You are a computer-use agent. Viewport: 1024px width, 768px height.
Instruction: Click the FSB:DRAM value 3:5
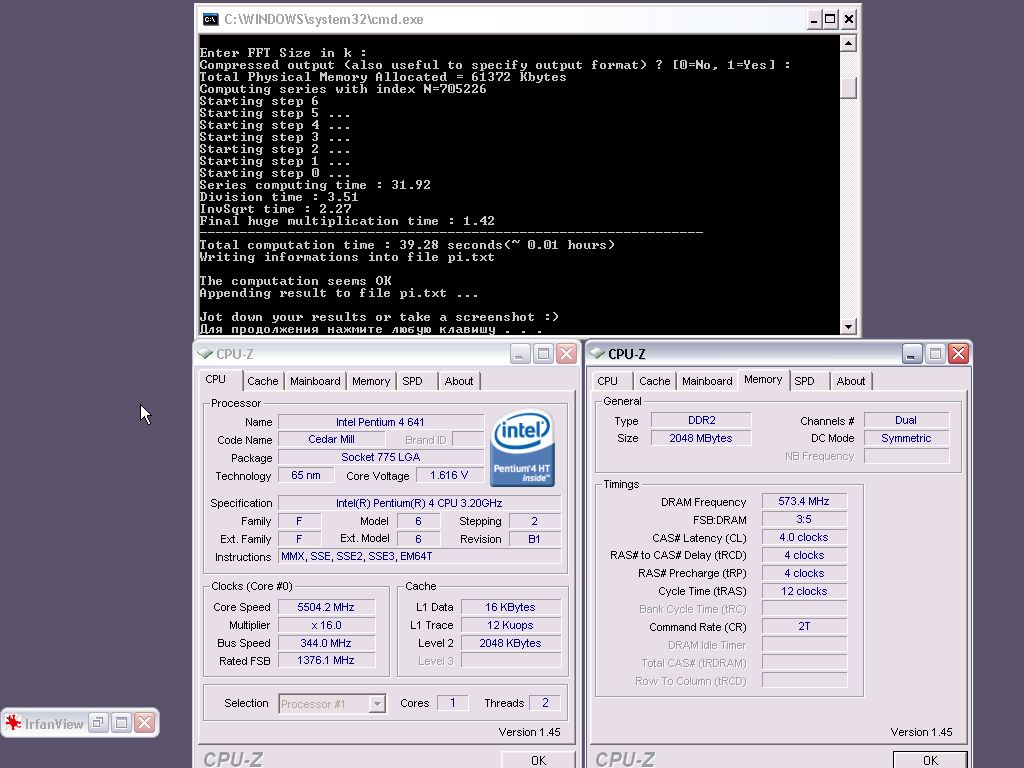click(804, 519)
